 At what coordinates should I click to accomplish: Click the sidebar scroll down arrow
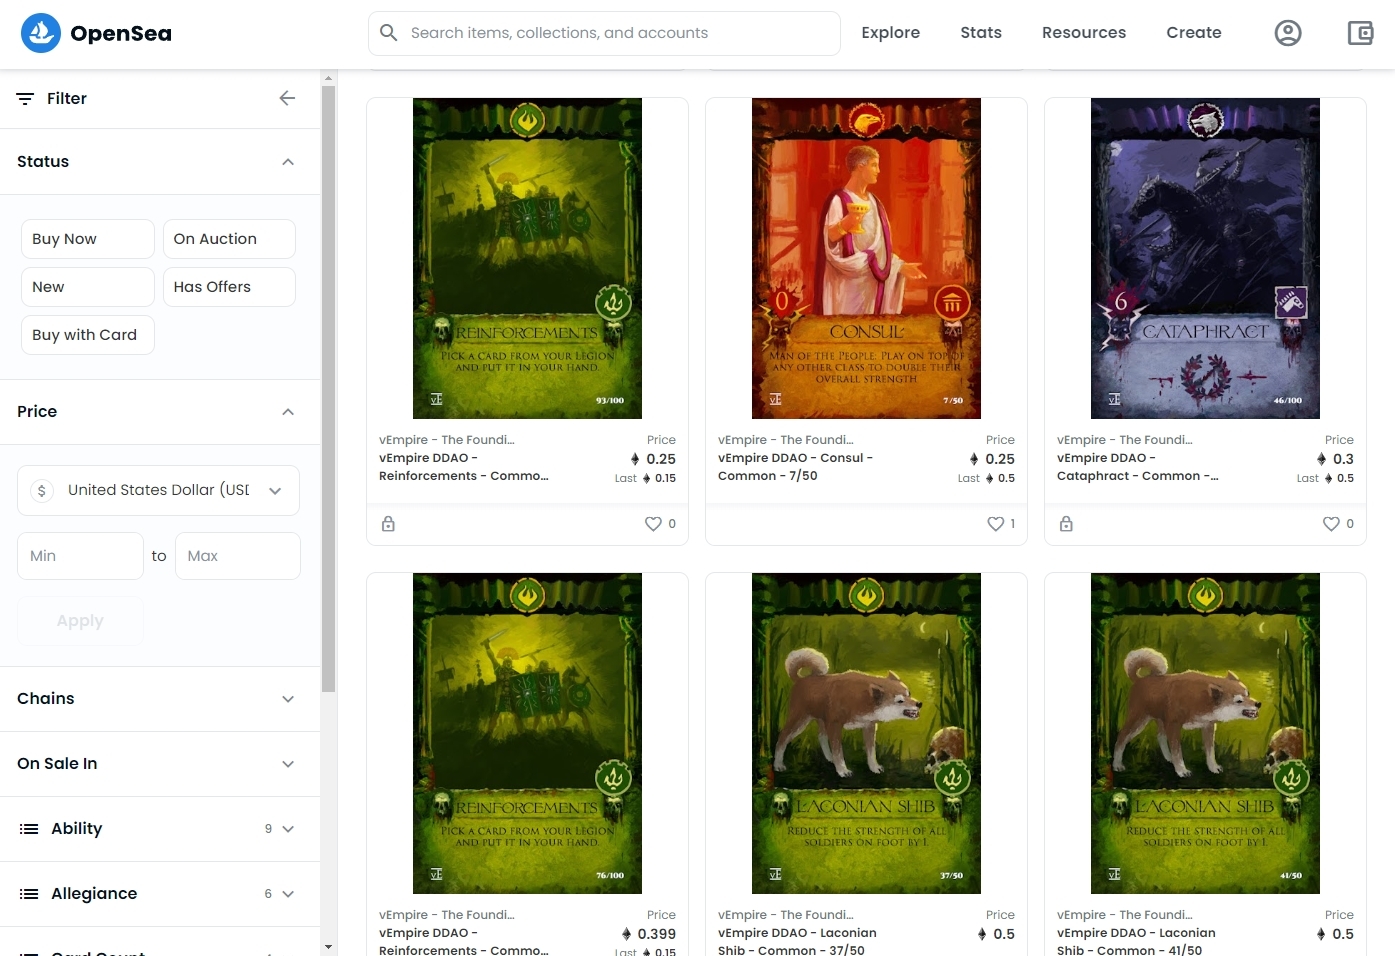pos(328,946)
